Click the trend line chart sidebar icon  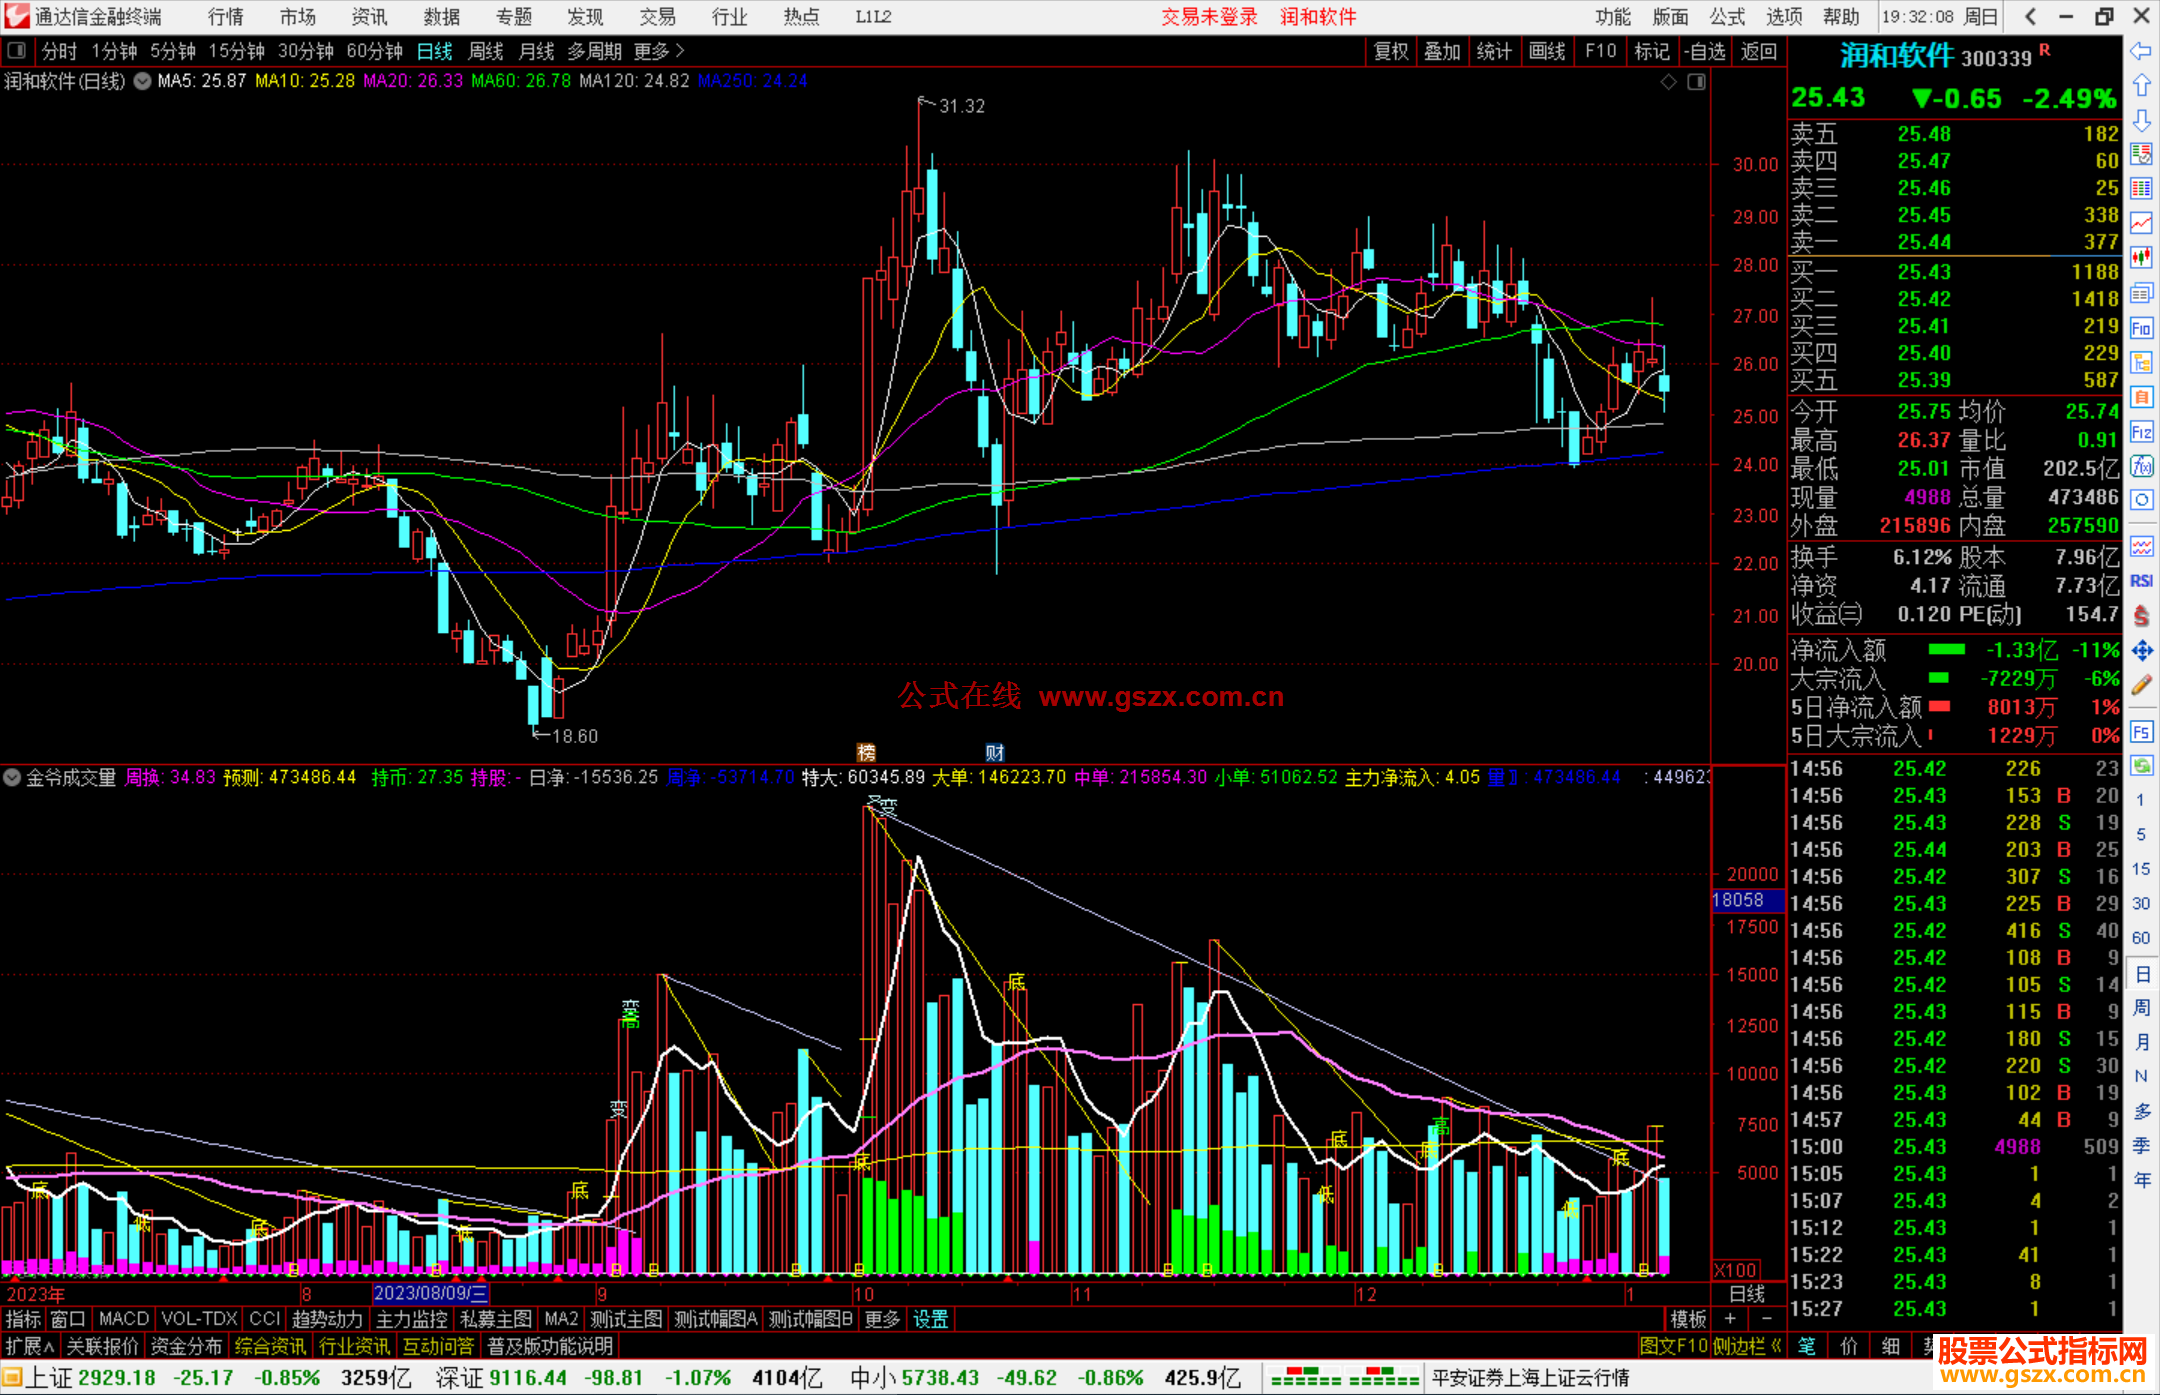point(2141,223)
